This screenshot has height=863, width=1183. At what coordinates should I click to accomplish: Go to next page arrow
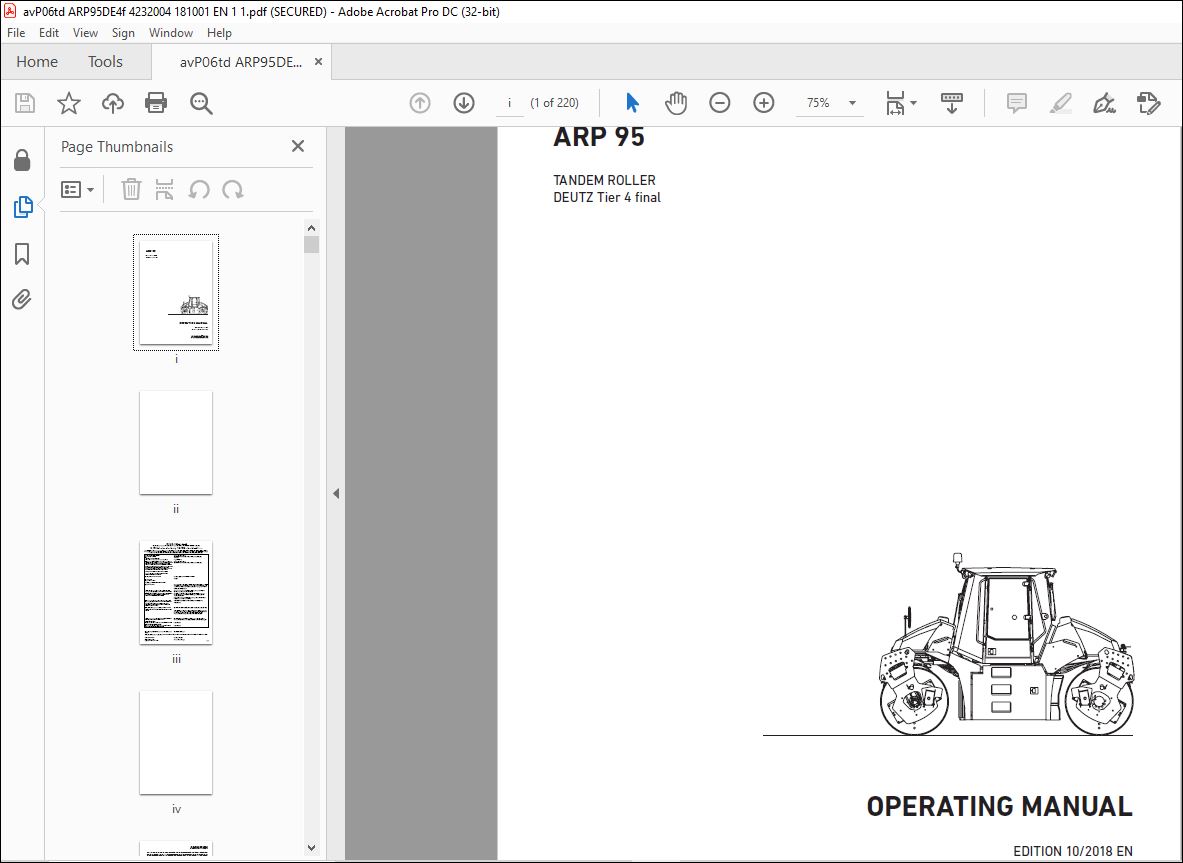coord(463,103)
